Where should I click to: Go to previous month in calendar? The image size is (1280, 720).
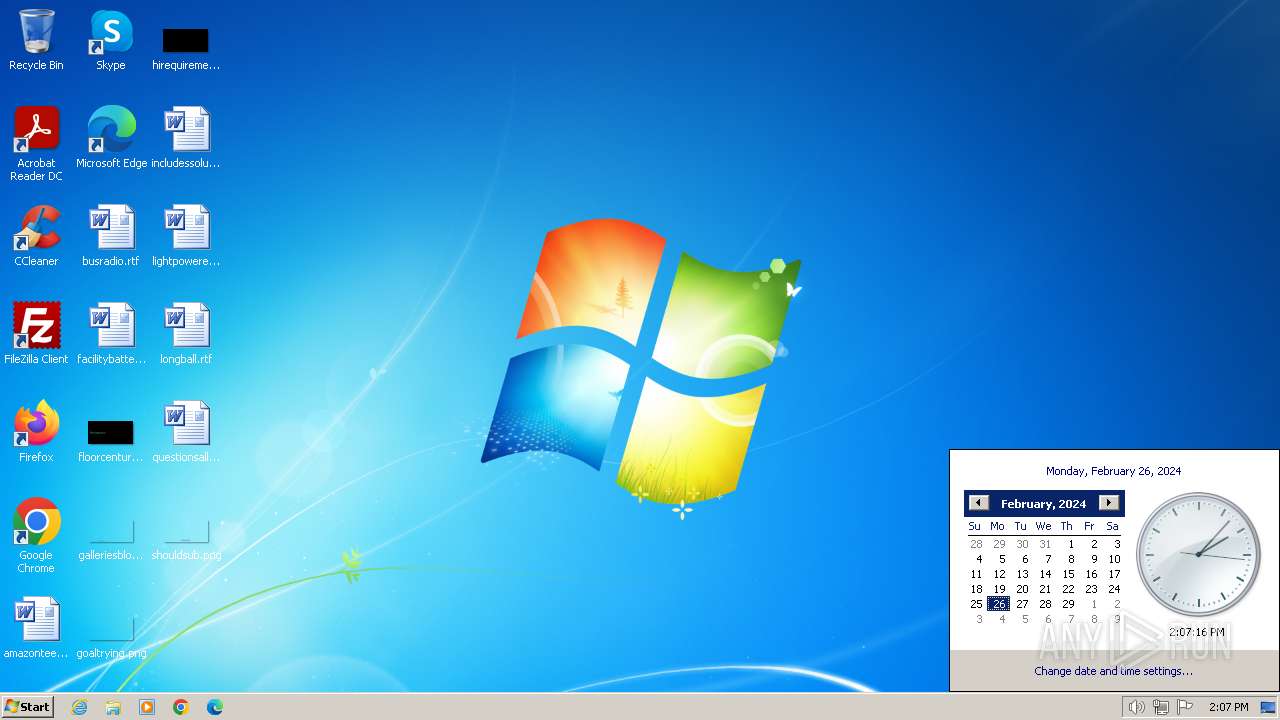click(979, 503)
